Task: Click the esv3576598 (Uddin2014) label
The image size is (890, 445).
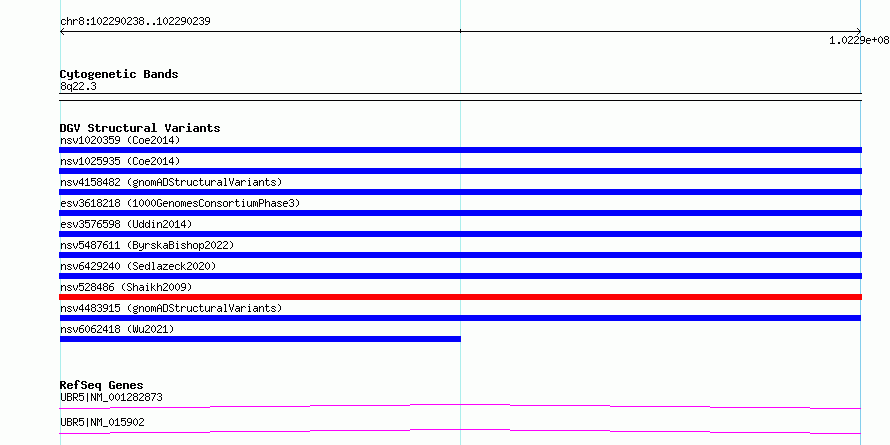Action: 126,224
